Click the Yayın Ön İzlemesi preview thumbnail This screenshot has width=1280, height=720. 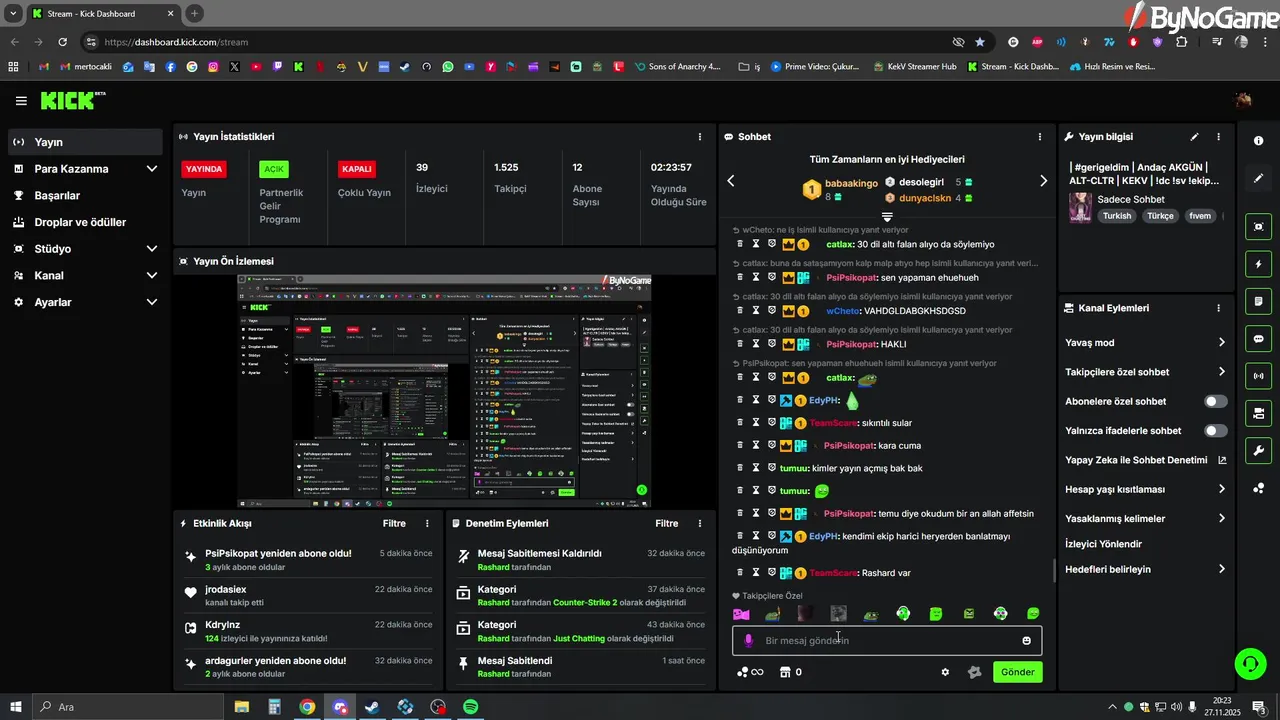(444, 391)
